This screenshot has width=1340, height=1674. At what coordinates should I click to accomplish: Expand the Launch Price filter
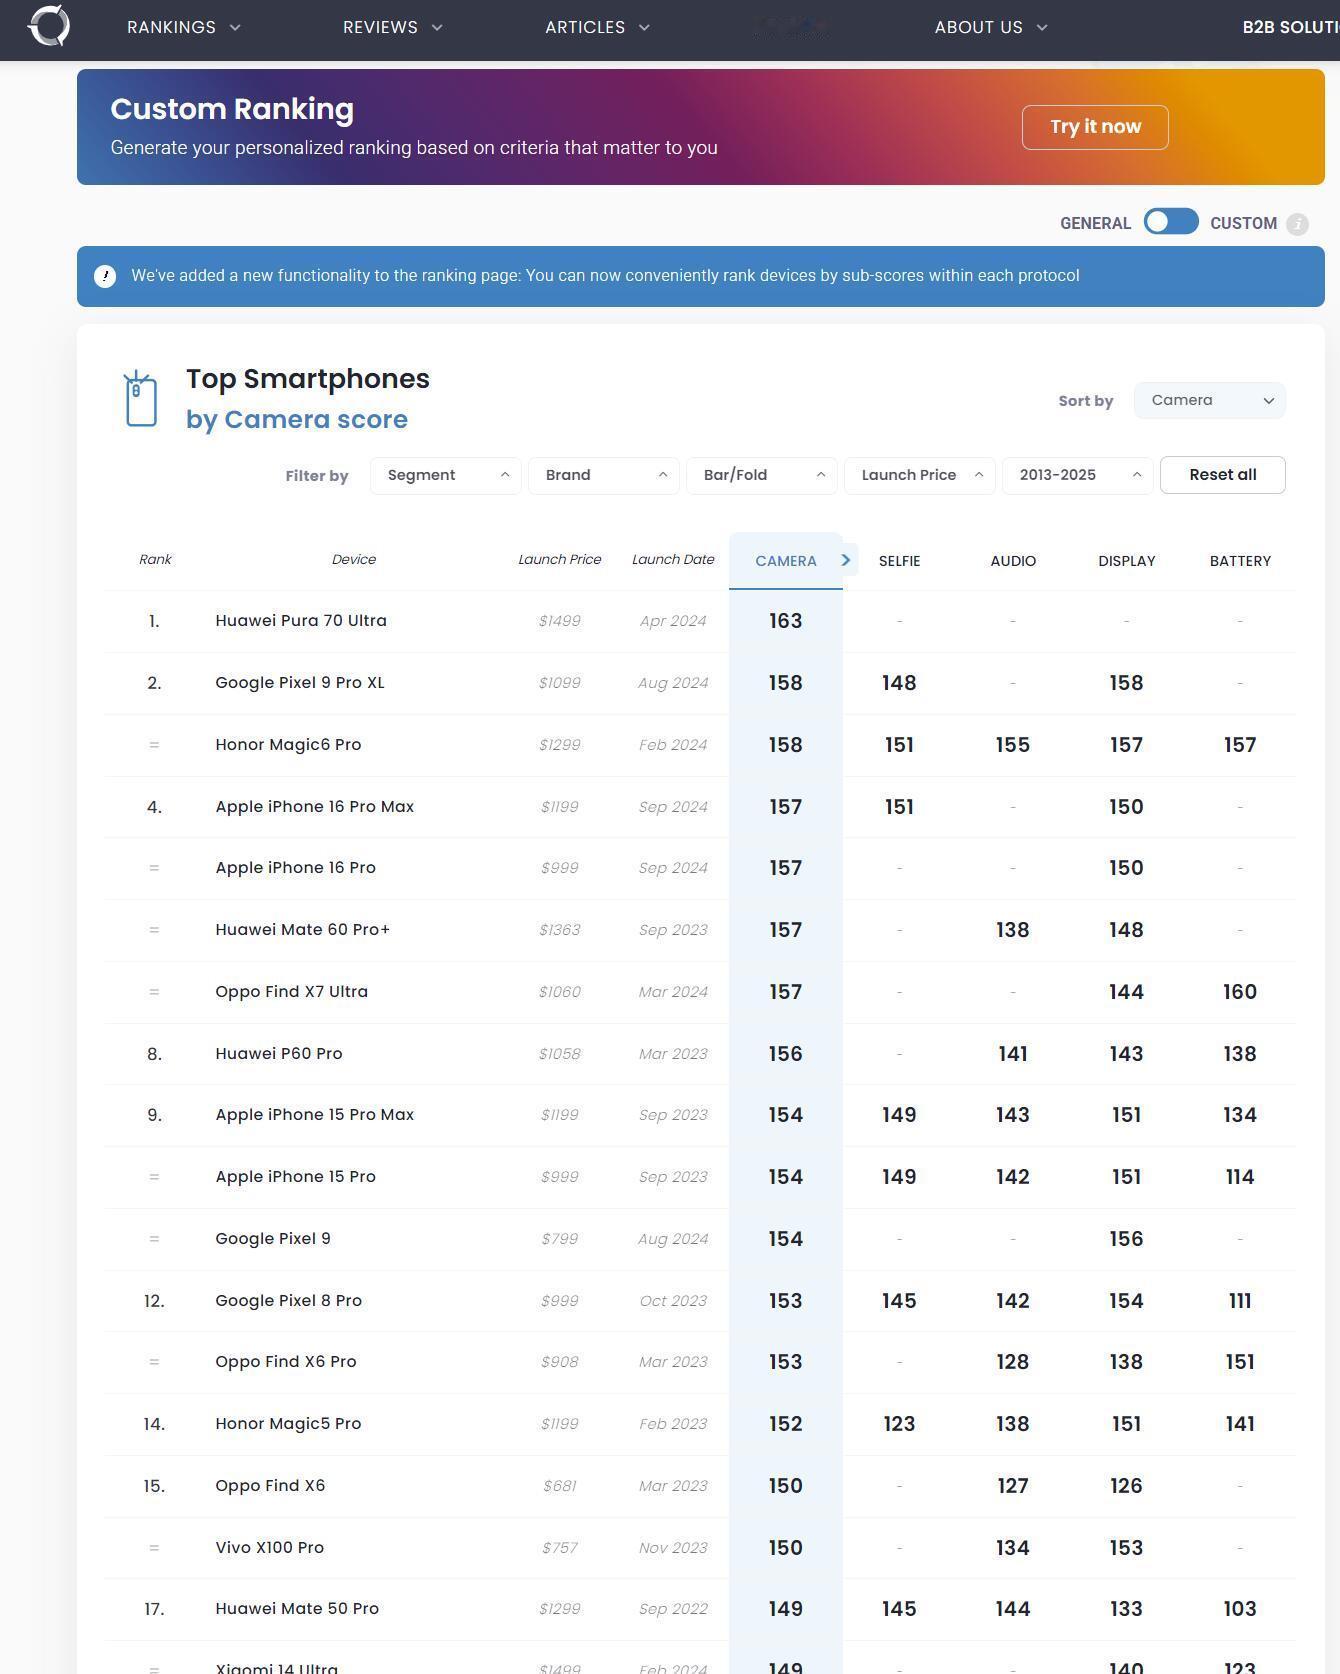(x=920, y=475)
